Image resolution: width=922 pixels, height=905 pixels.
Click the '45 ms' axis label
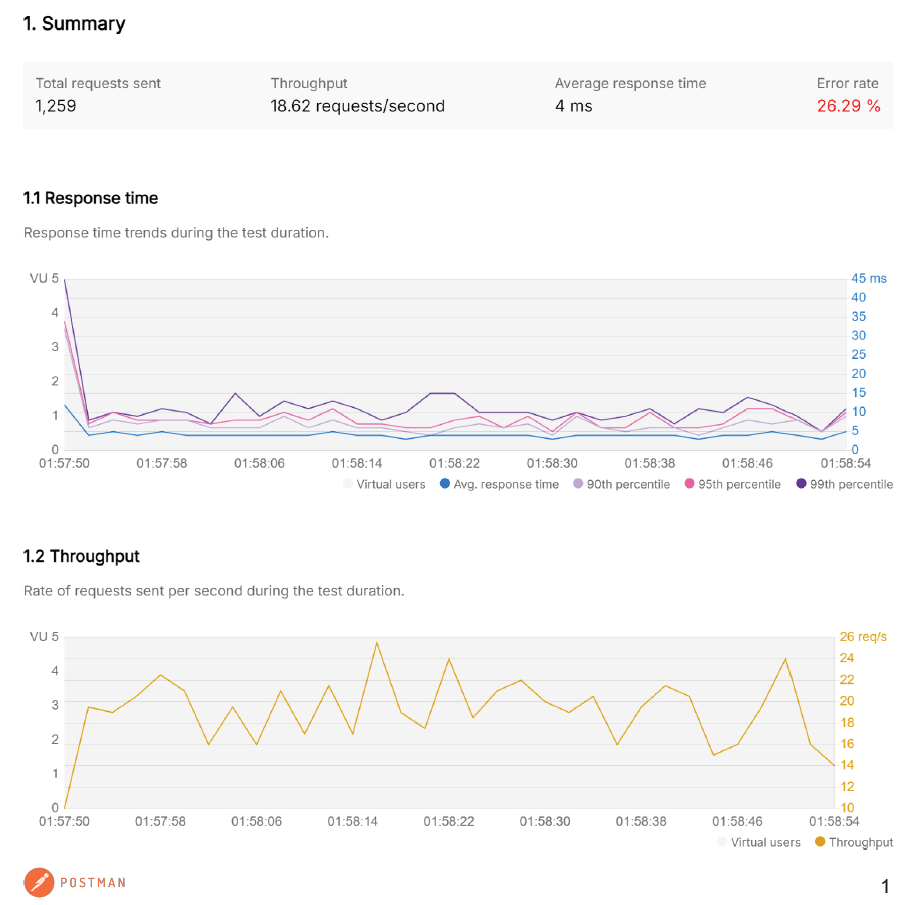click(868, 279)
